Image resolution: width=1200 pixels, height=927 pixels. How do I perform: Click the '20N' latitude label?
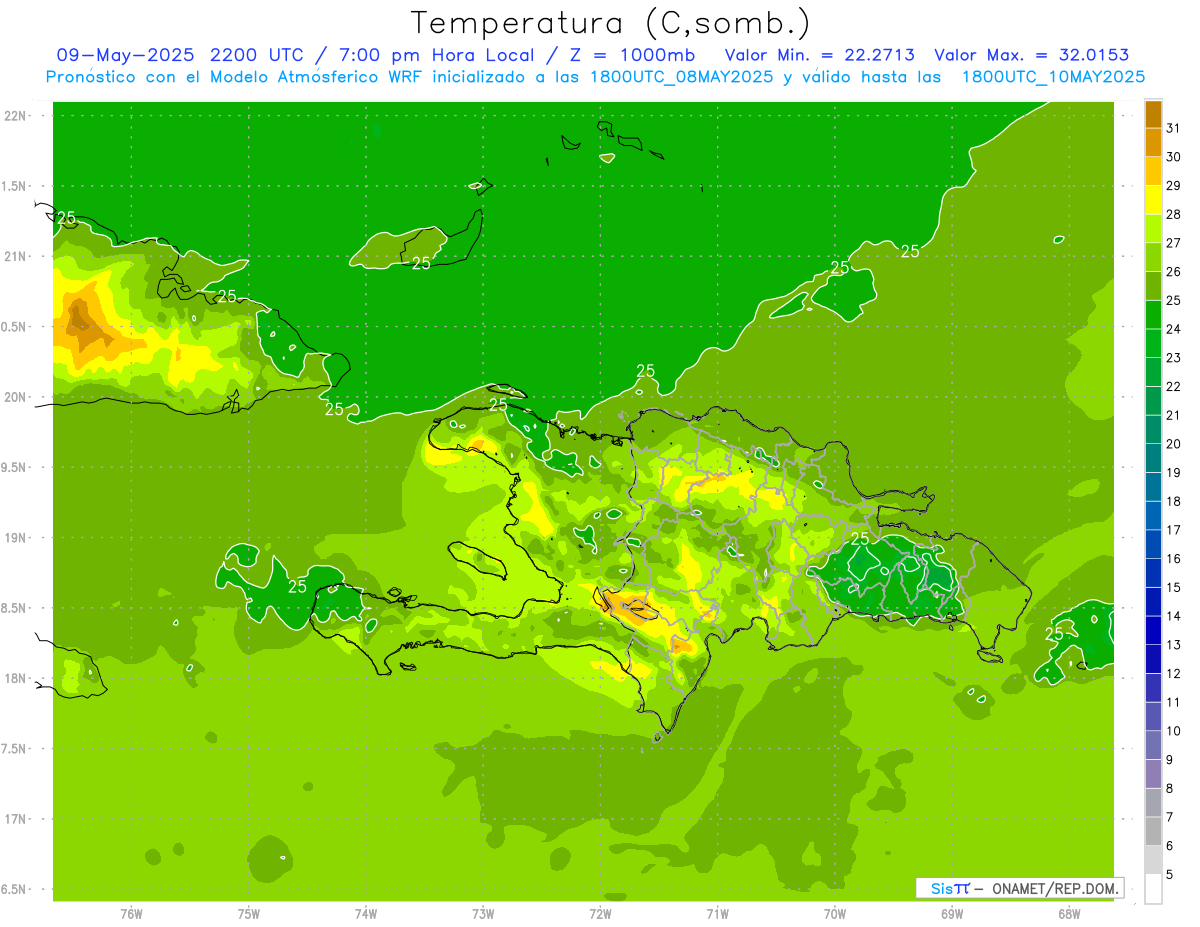point(16,397)
